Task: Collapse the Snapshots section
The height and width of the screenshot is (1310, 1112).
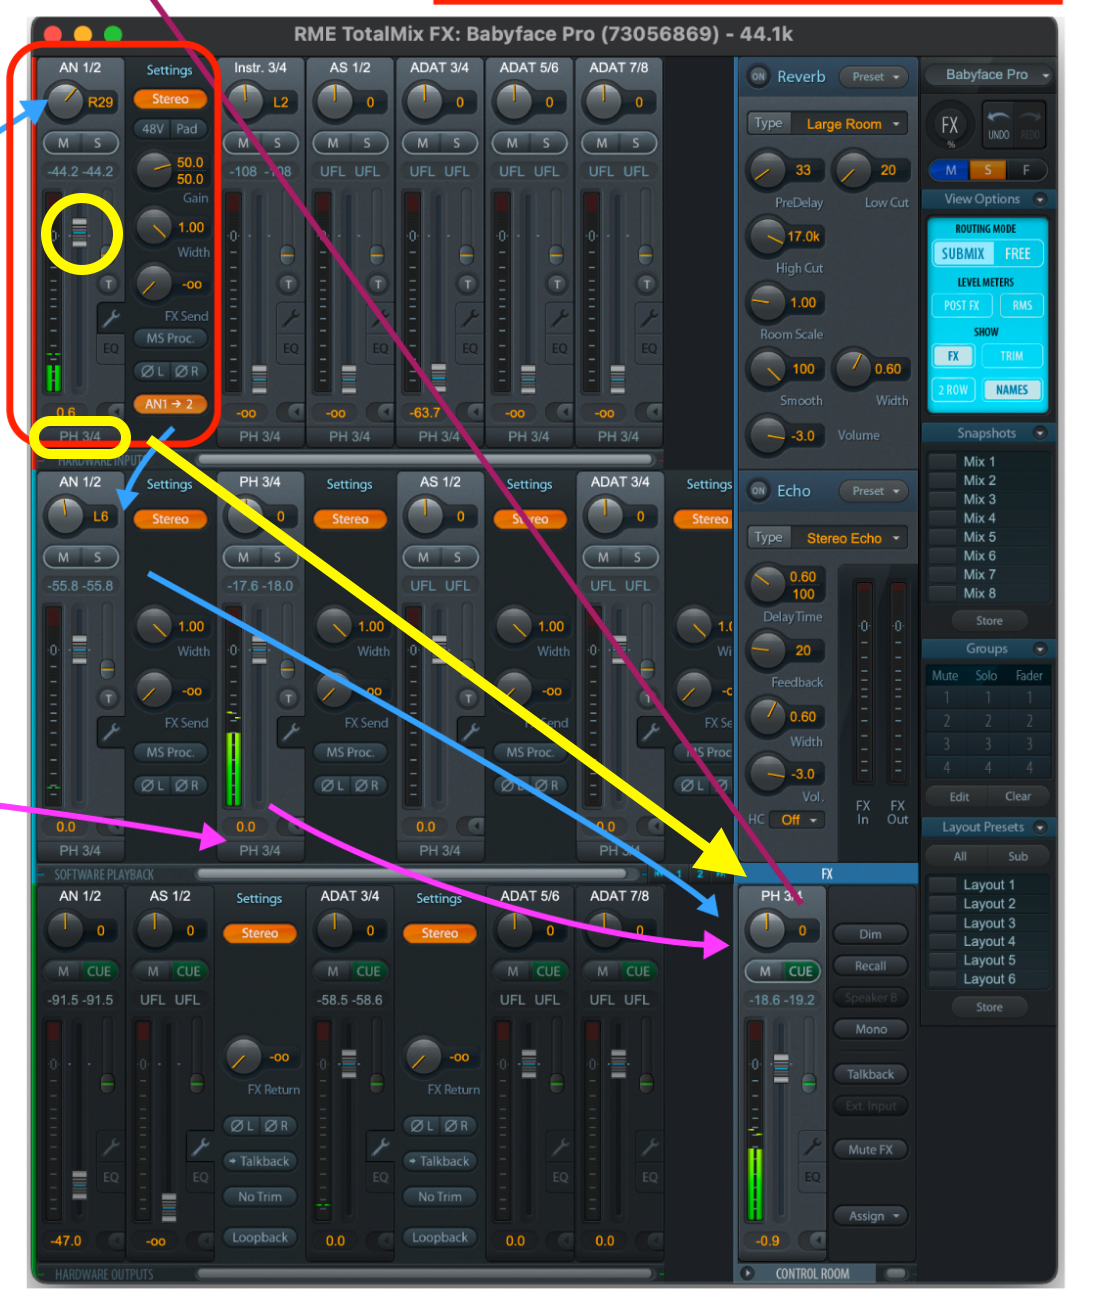Action: pos(1039,433)
